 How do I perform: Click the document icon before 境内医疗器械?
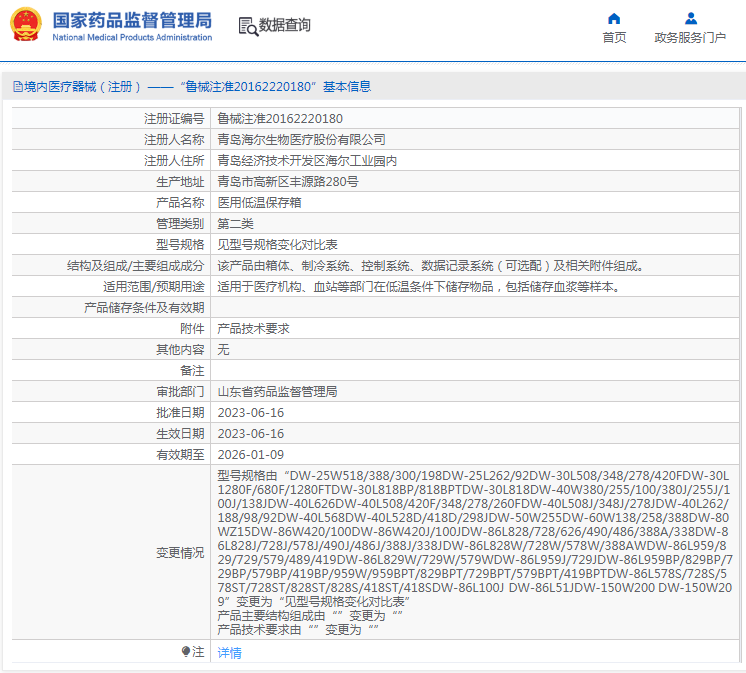coord(18,87)
